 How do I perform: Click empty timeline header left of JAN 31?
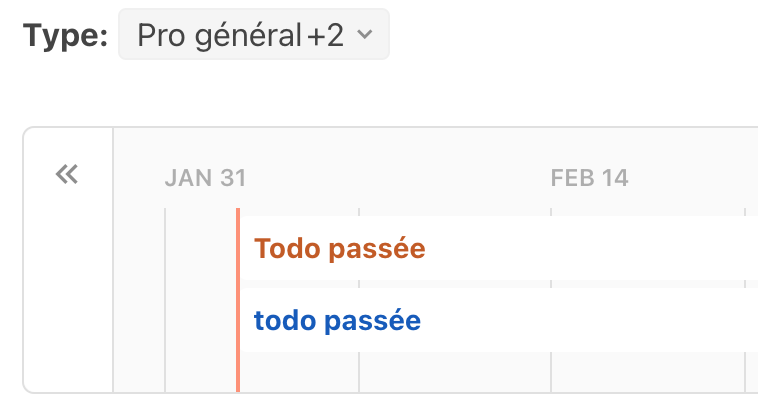[x=138, y=178]
